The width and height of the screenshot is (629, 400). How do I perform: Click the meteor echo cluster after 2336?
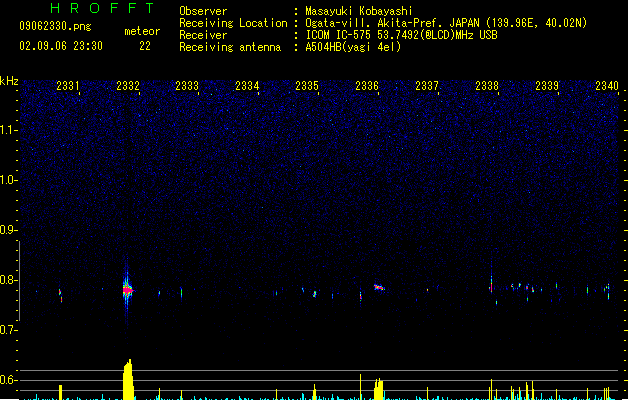point(379,287)
